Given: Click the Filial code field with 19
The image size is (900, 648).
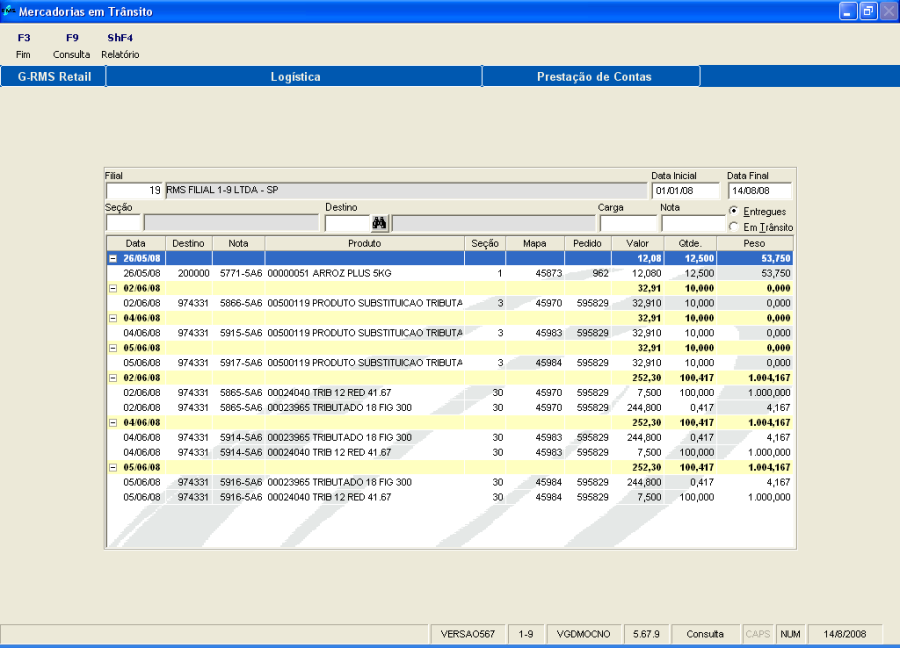Looking at the screenshot, I should (x=134, y=191).
